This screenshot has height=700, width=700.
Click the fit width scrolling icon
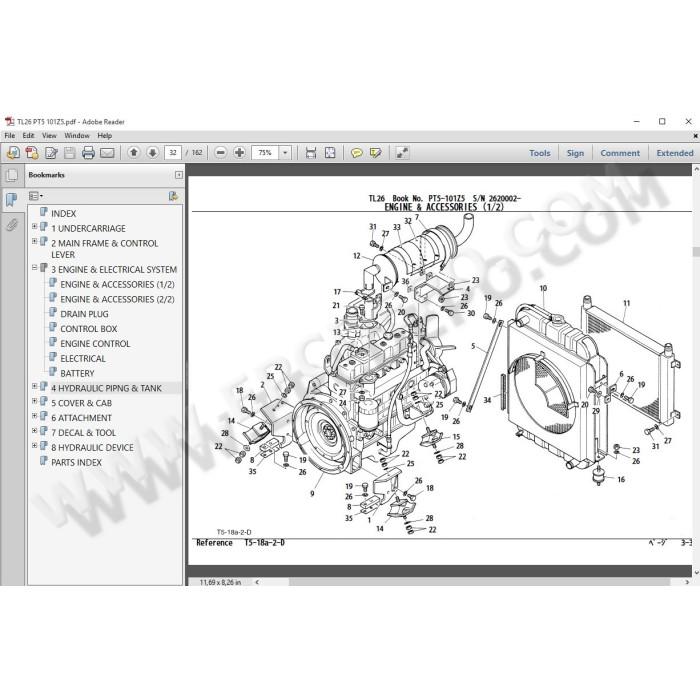311,153
